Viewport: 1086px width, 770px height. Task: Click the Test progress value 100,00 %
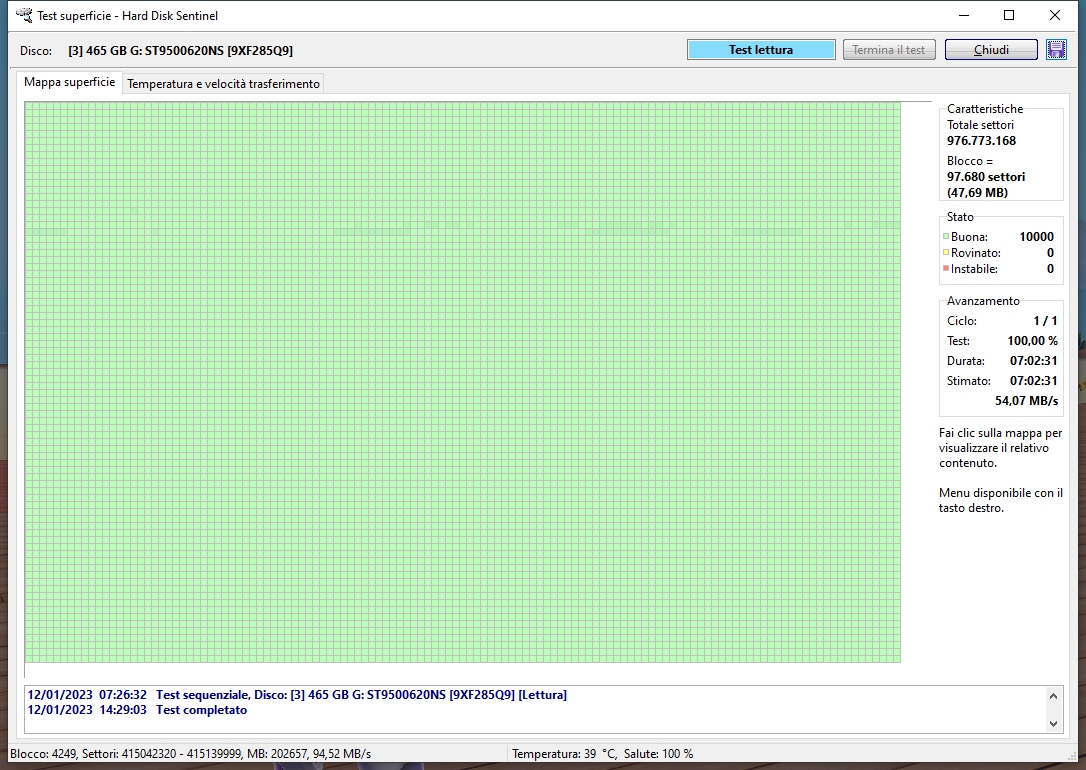click(x=1033, y=341)
